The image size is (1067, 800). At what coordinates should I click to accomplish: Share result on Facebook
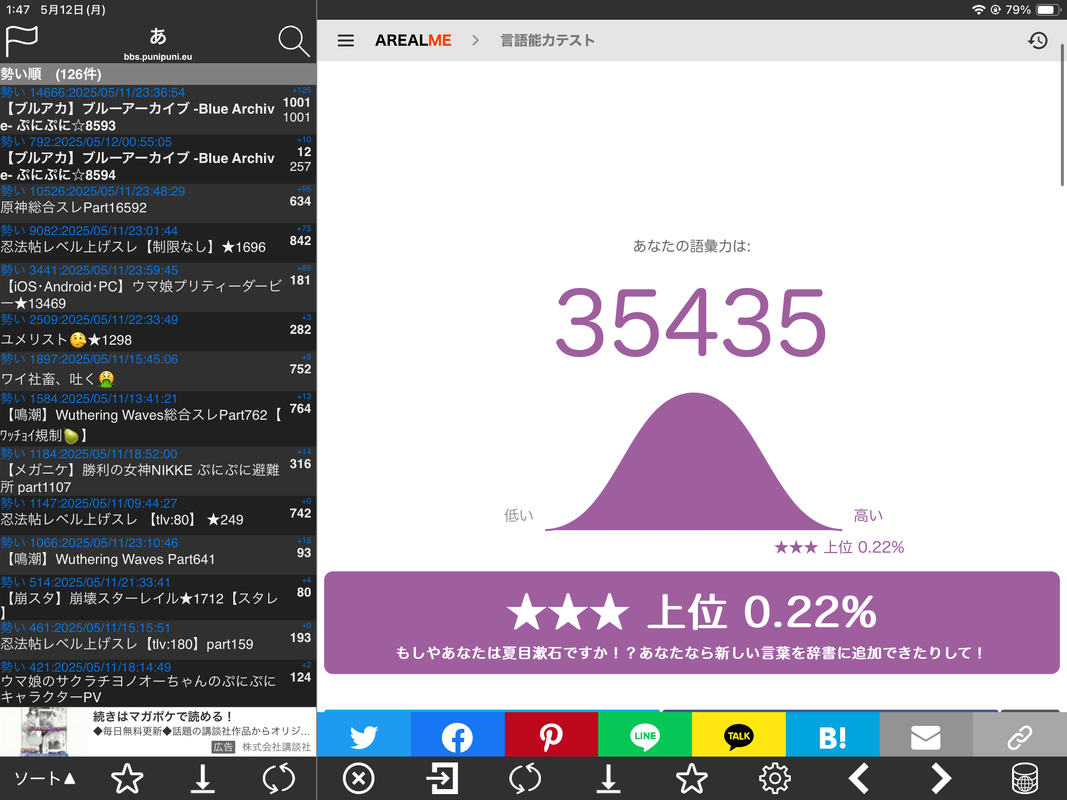point(457,736)
